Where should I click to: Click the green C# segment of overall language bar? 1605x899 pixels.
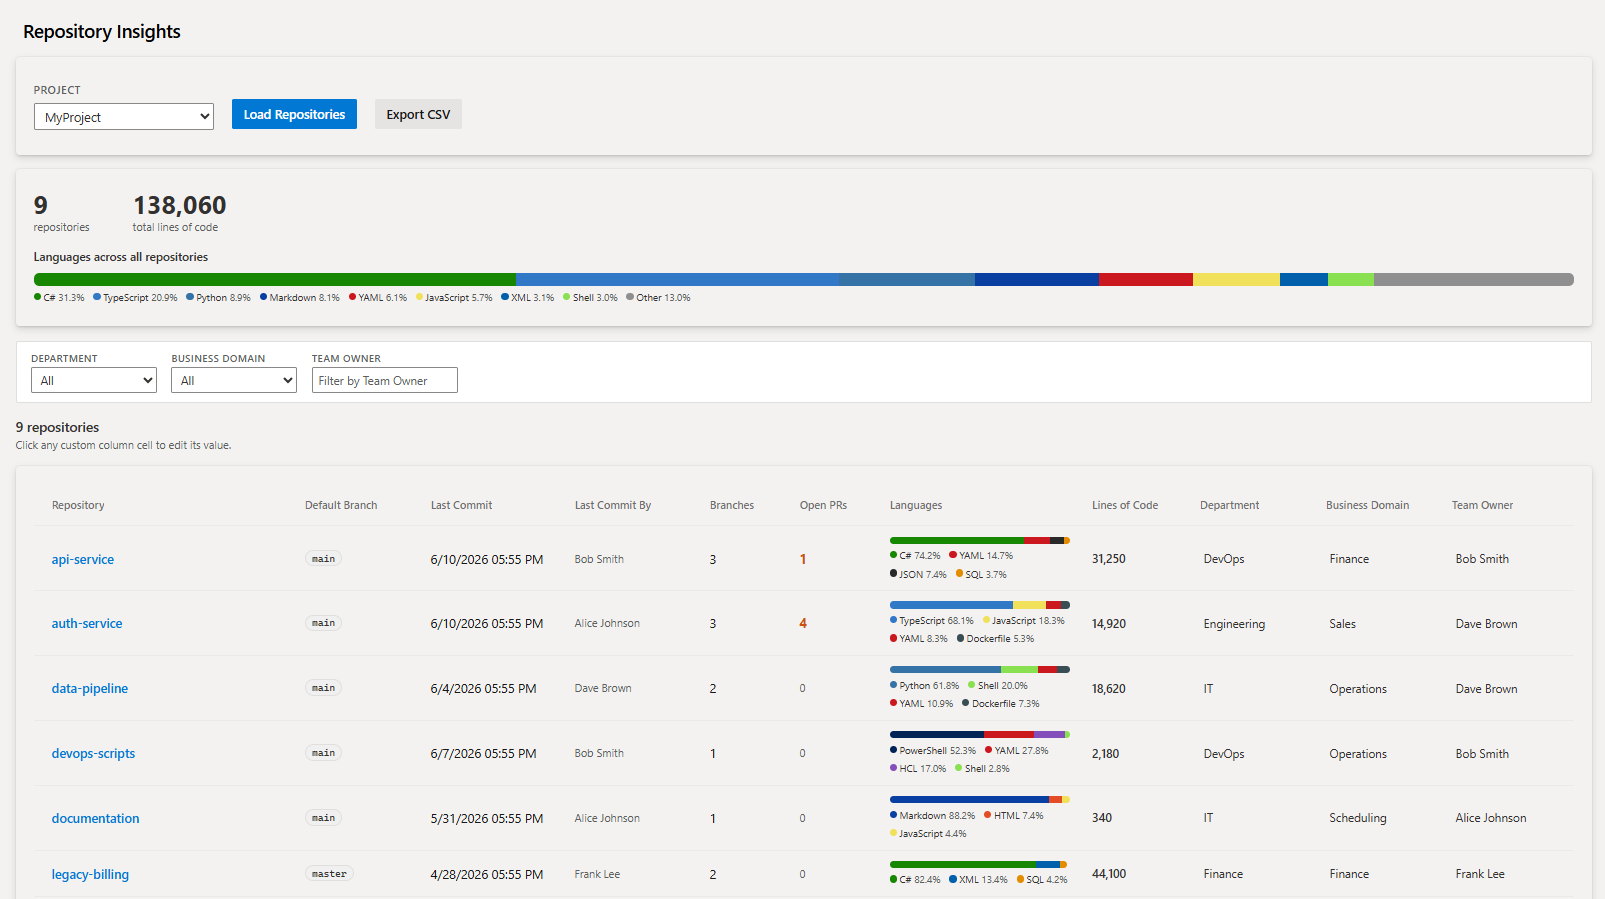click(x=275, y=280)
